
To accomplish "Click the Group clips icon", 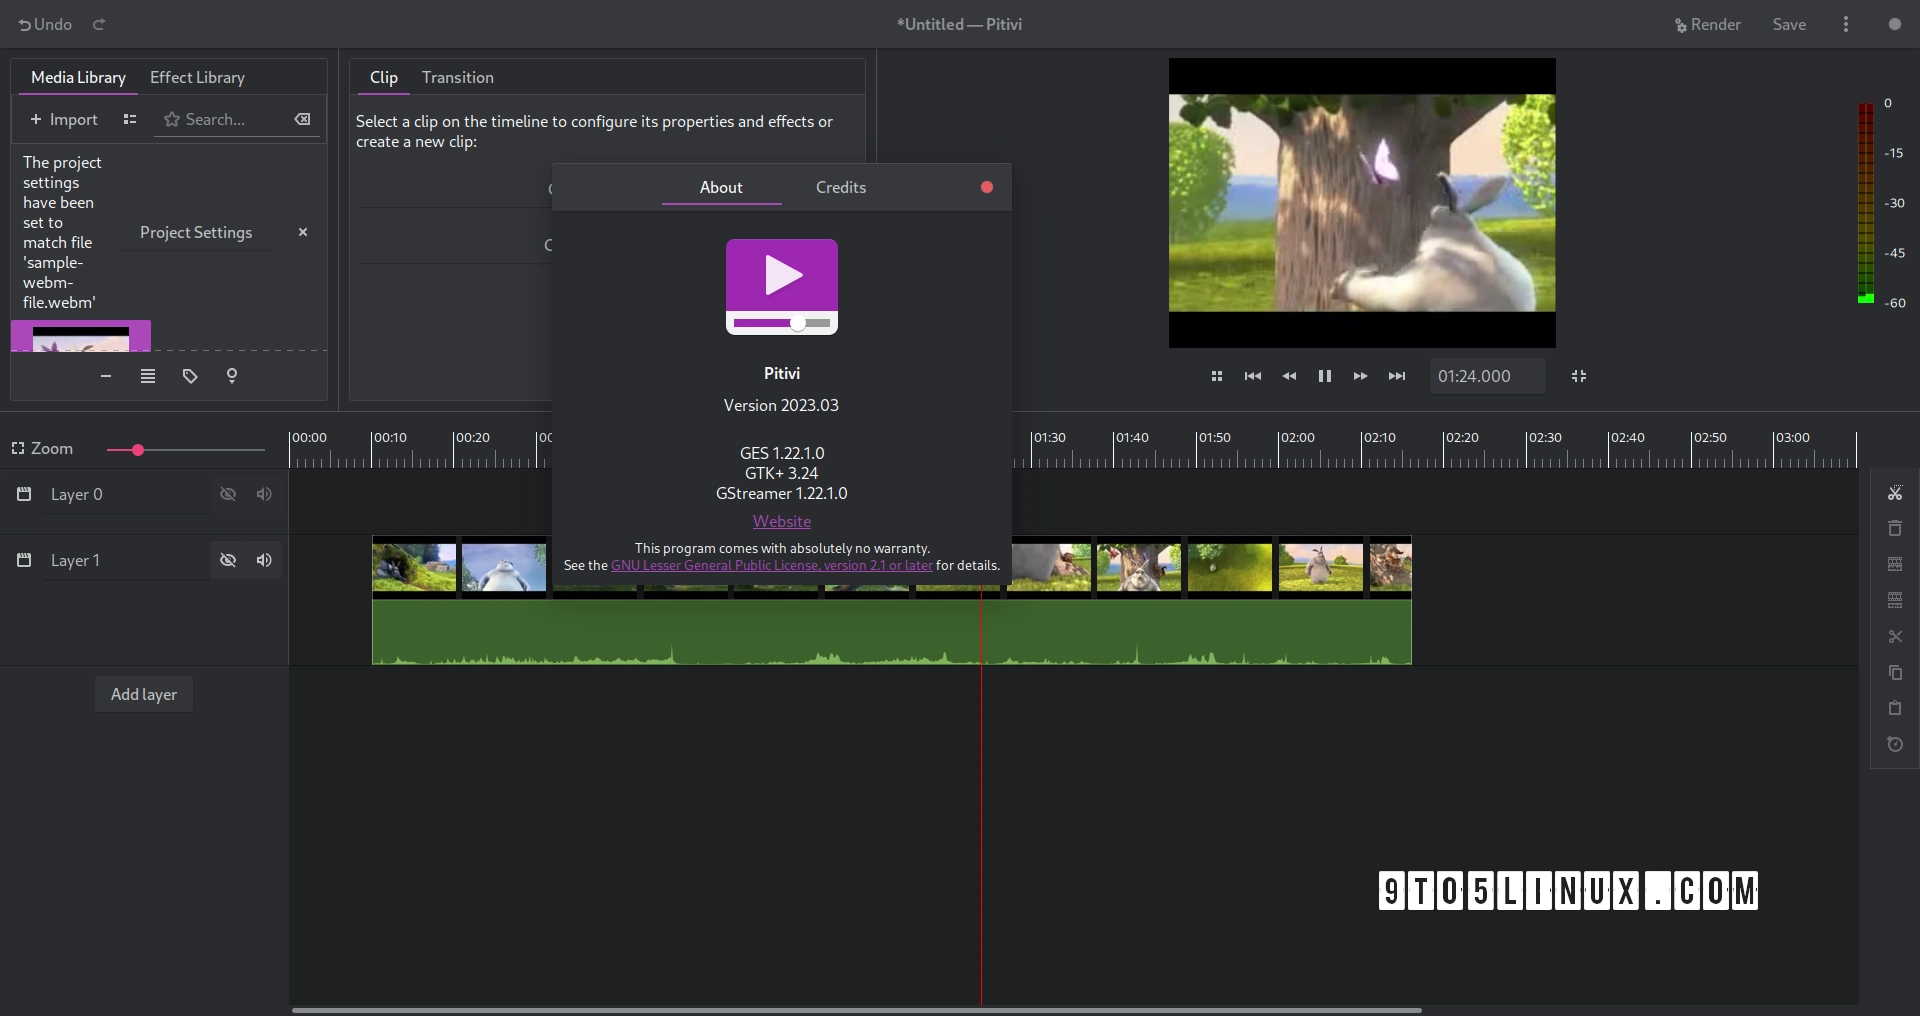I will pyautogui.click(x=1895, y=564).
